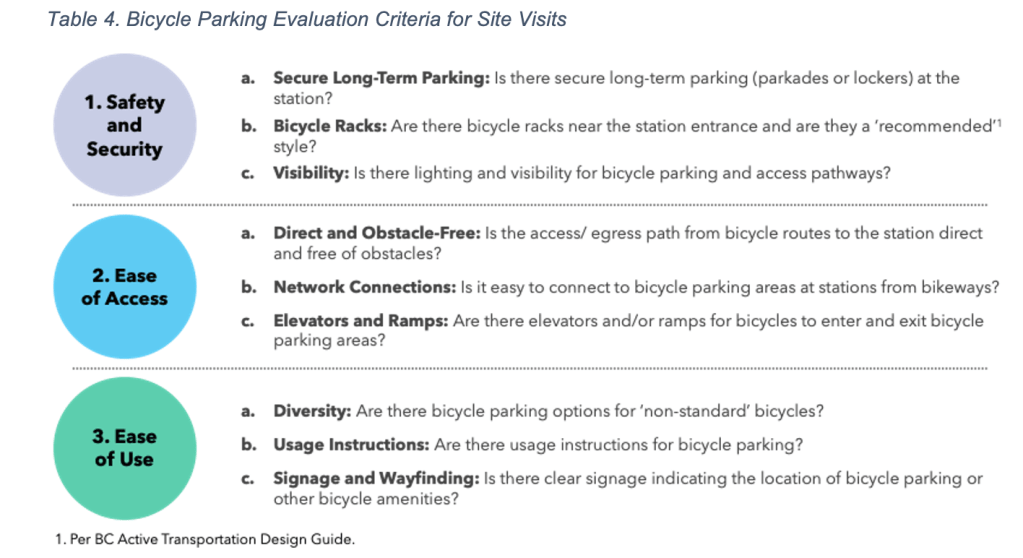The height and width of the screenshot is (558, 1023).
Task: Click the Direct and Obstacle-Free heading
Action: pyautogui.click(x=377, y=233)
